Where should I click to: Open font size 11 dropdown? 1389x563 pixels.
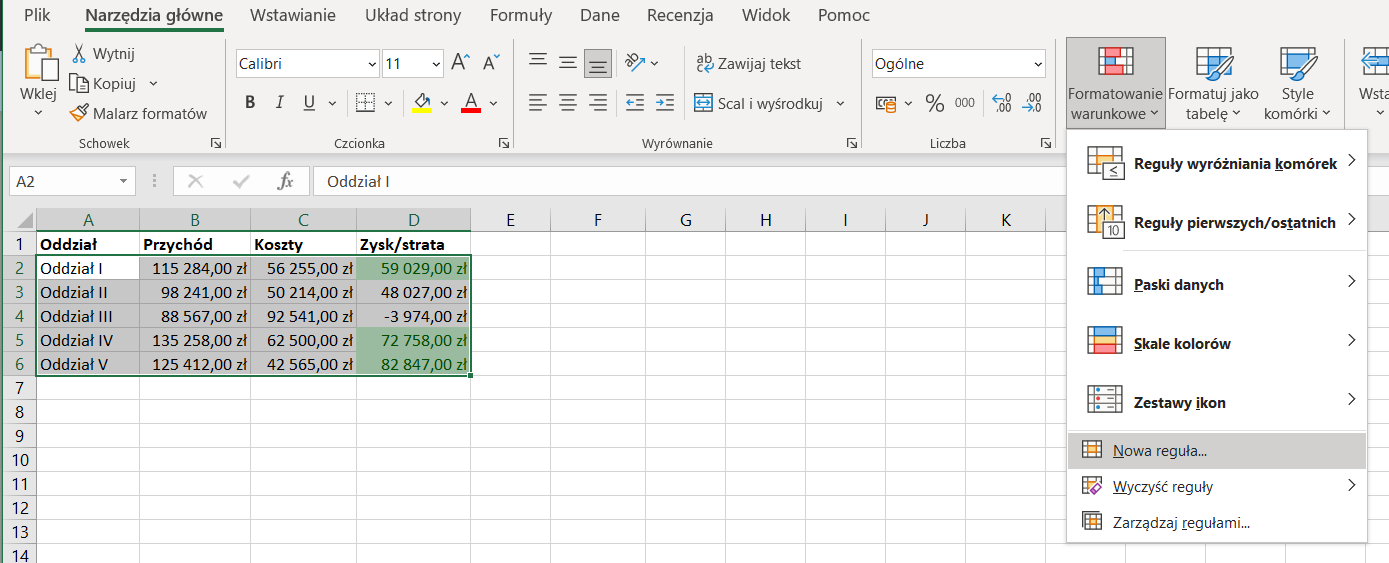[436, 64]
